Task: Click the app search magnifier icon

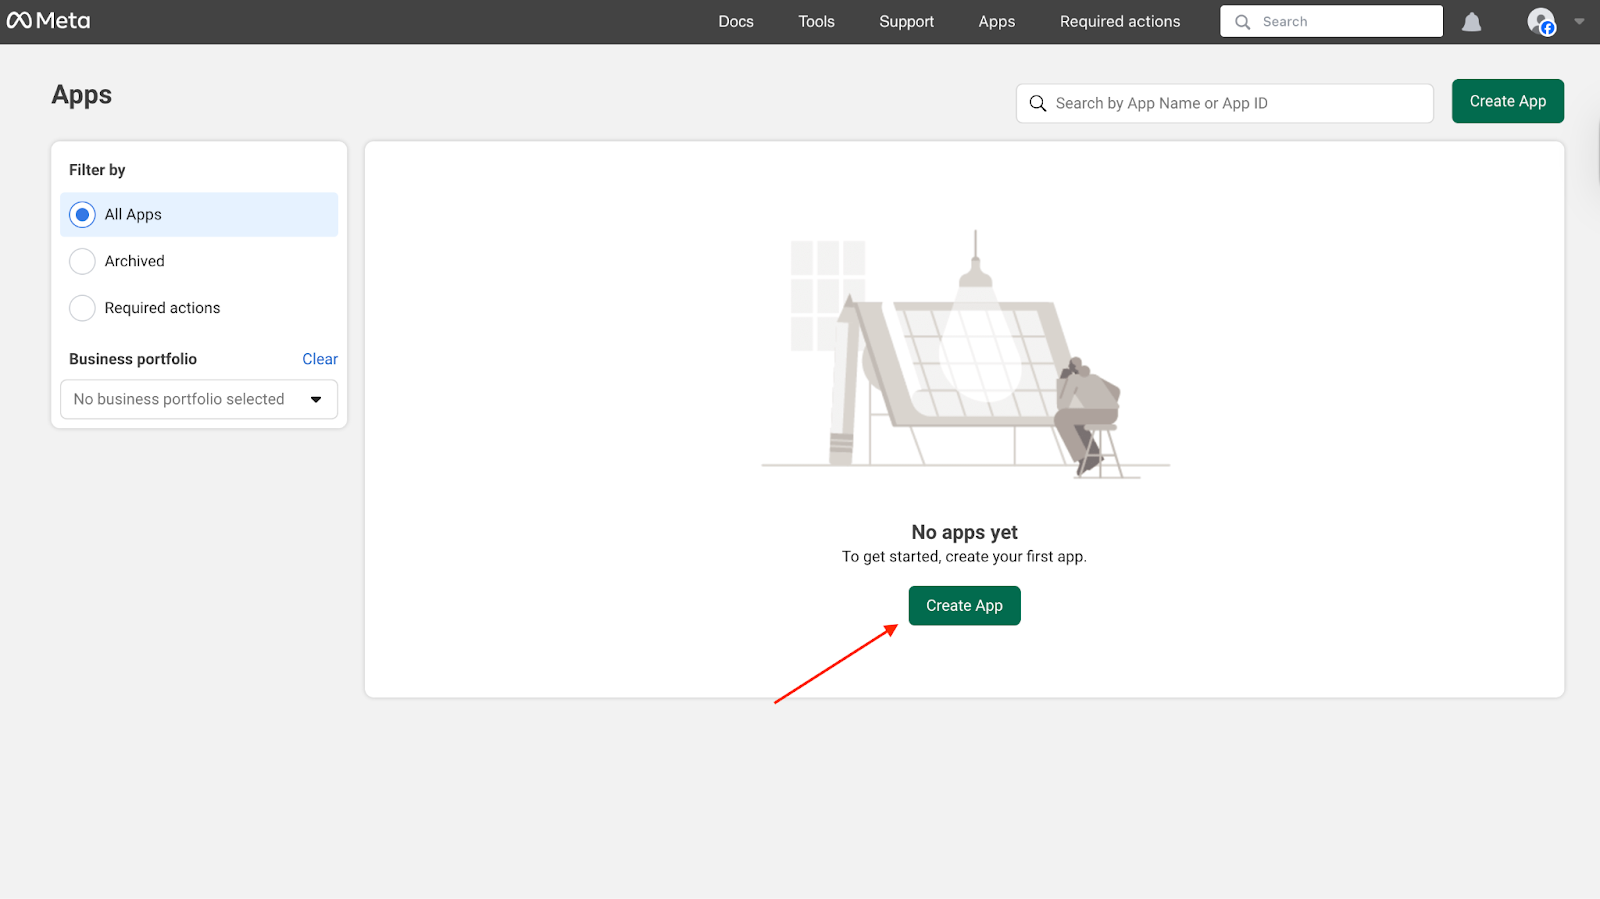Action: [1038, 103]
